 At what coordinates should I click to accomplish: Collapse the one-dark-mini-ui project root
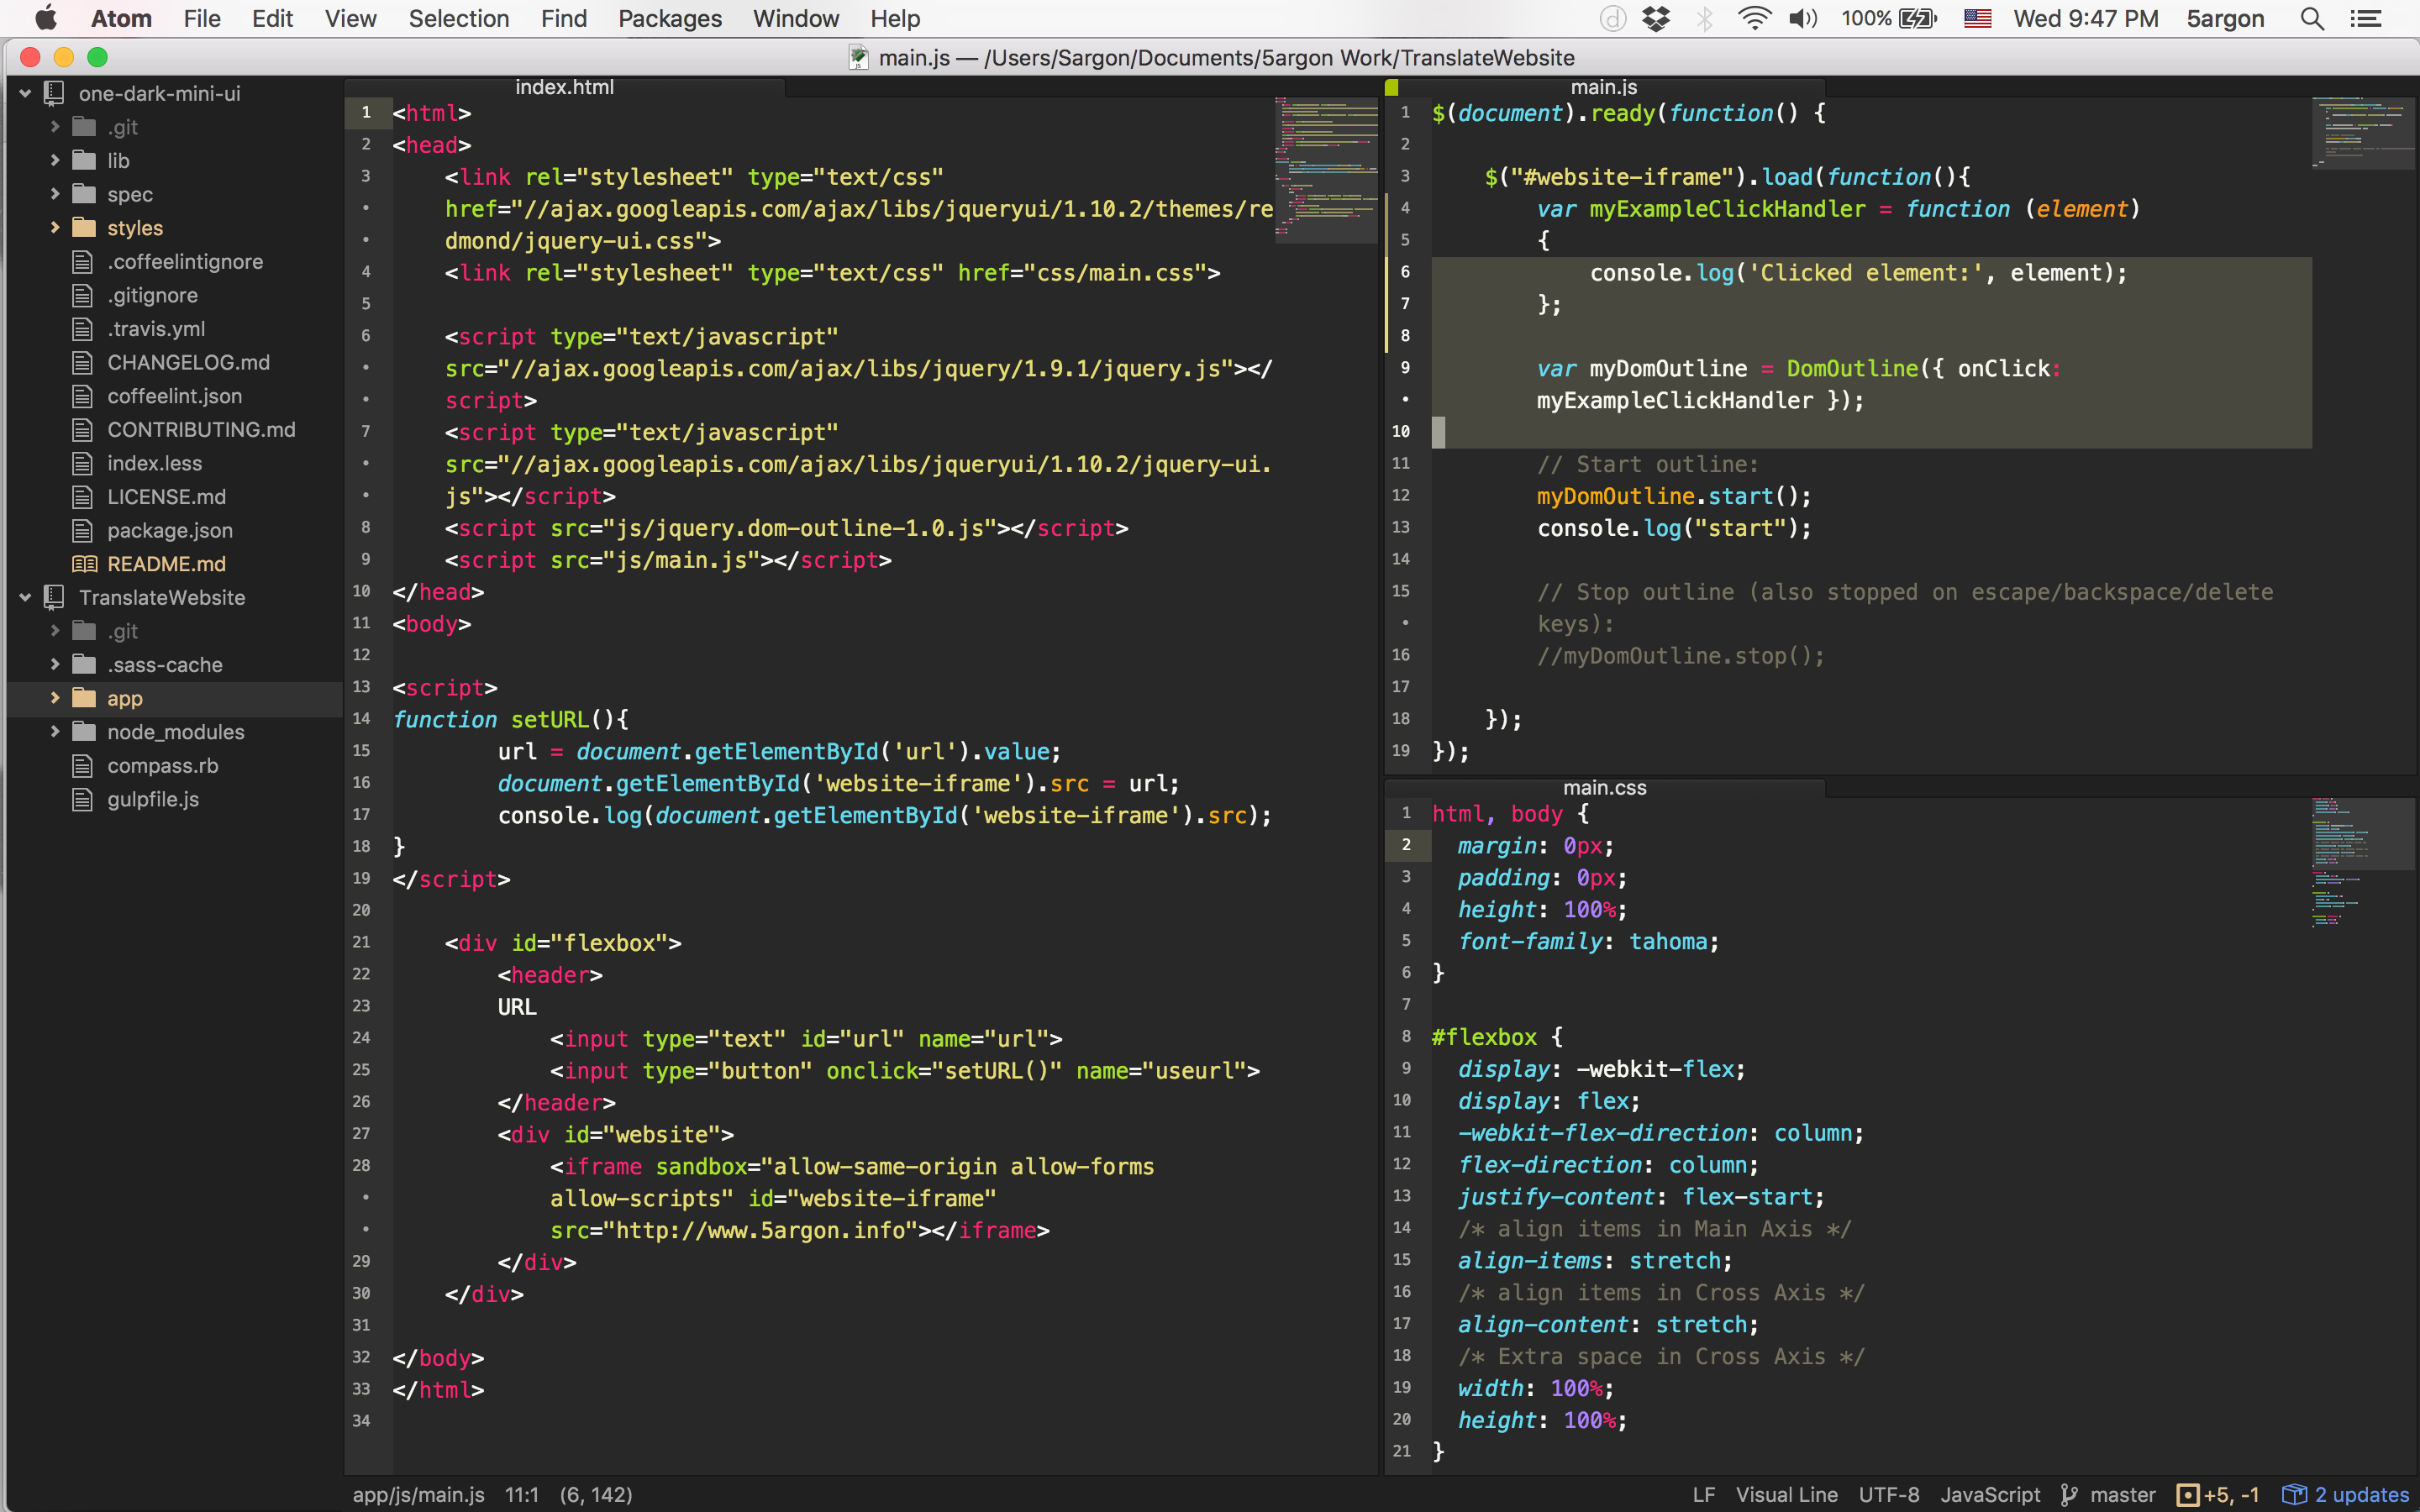point(25,94)
